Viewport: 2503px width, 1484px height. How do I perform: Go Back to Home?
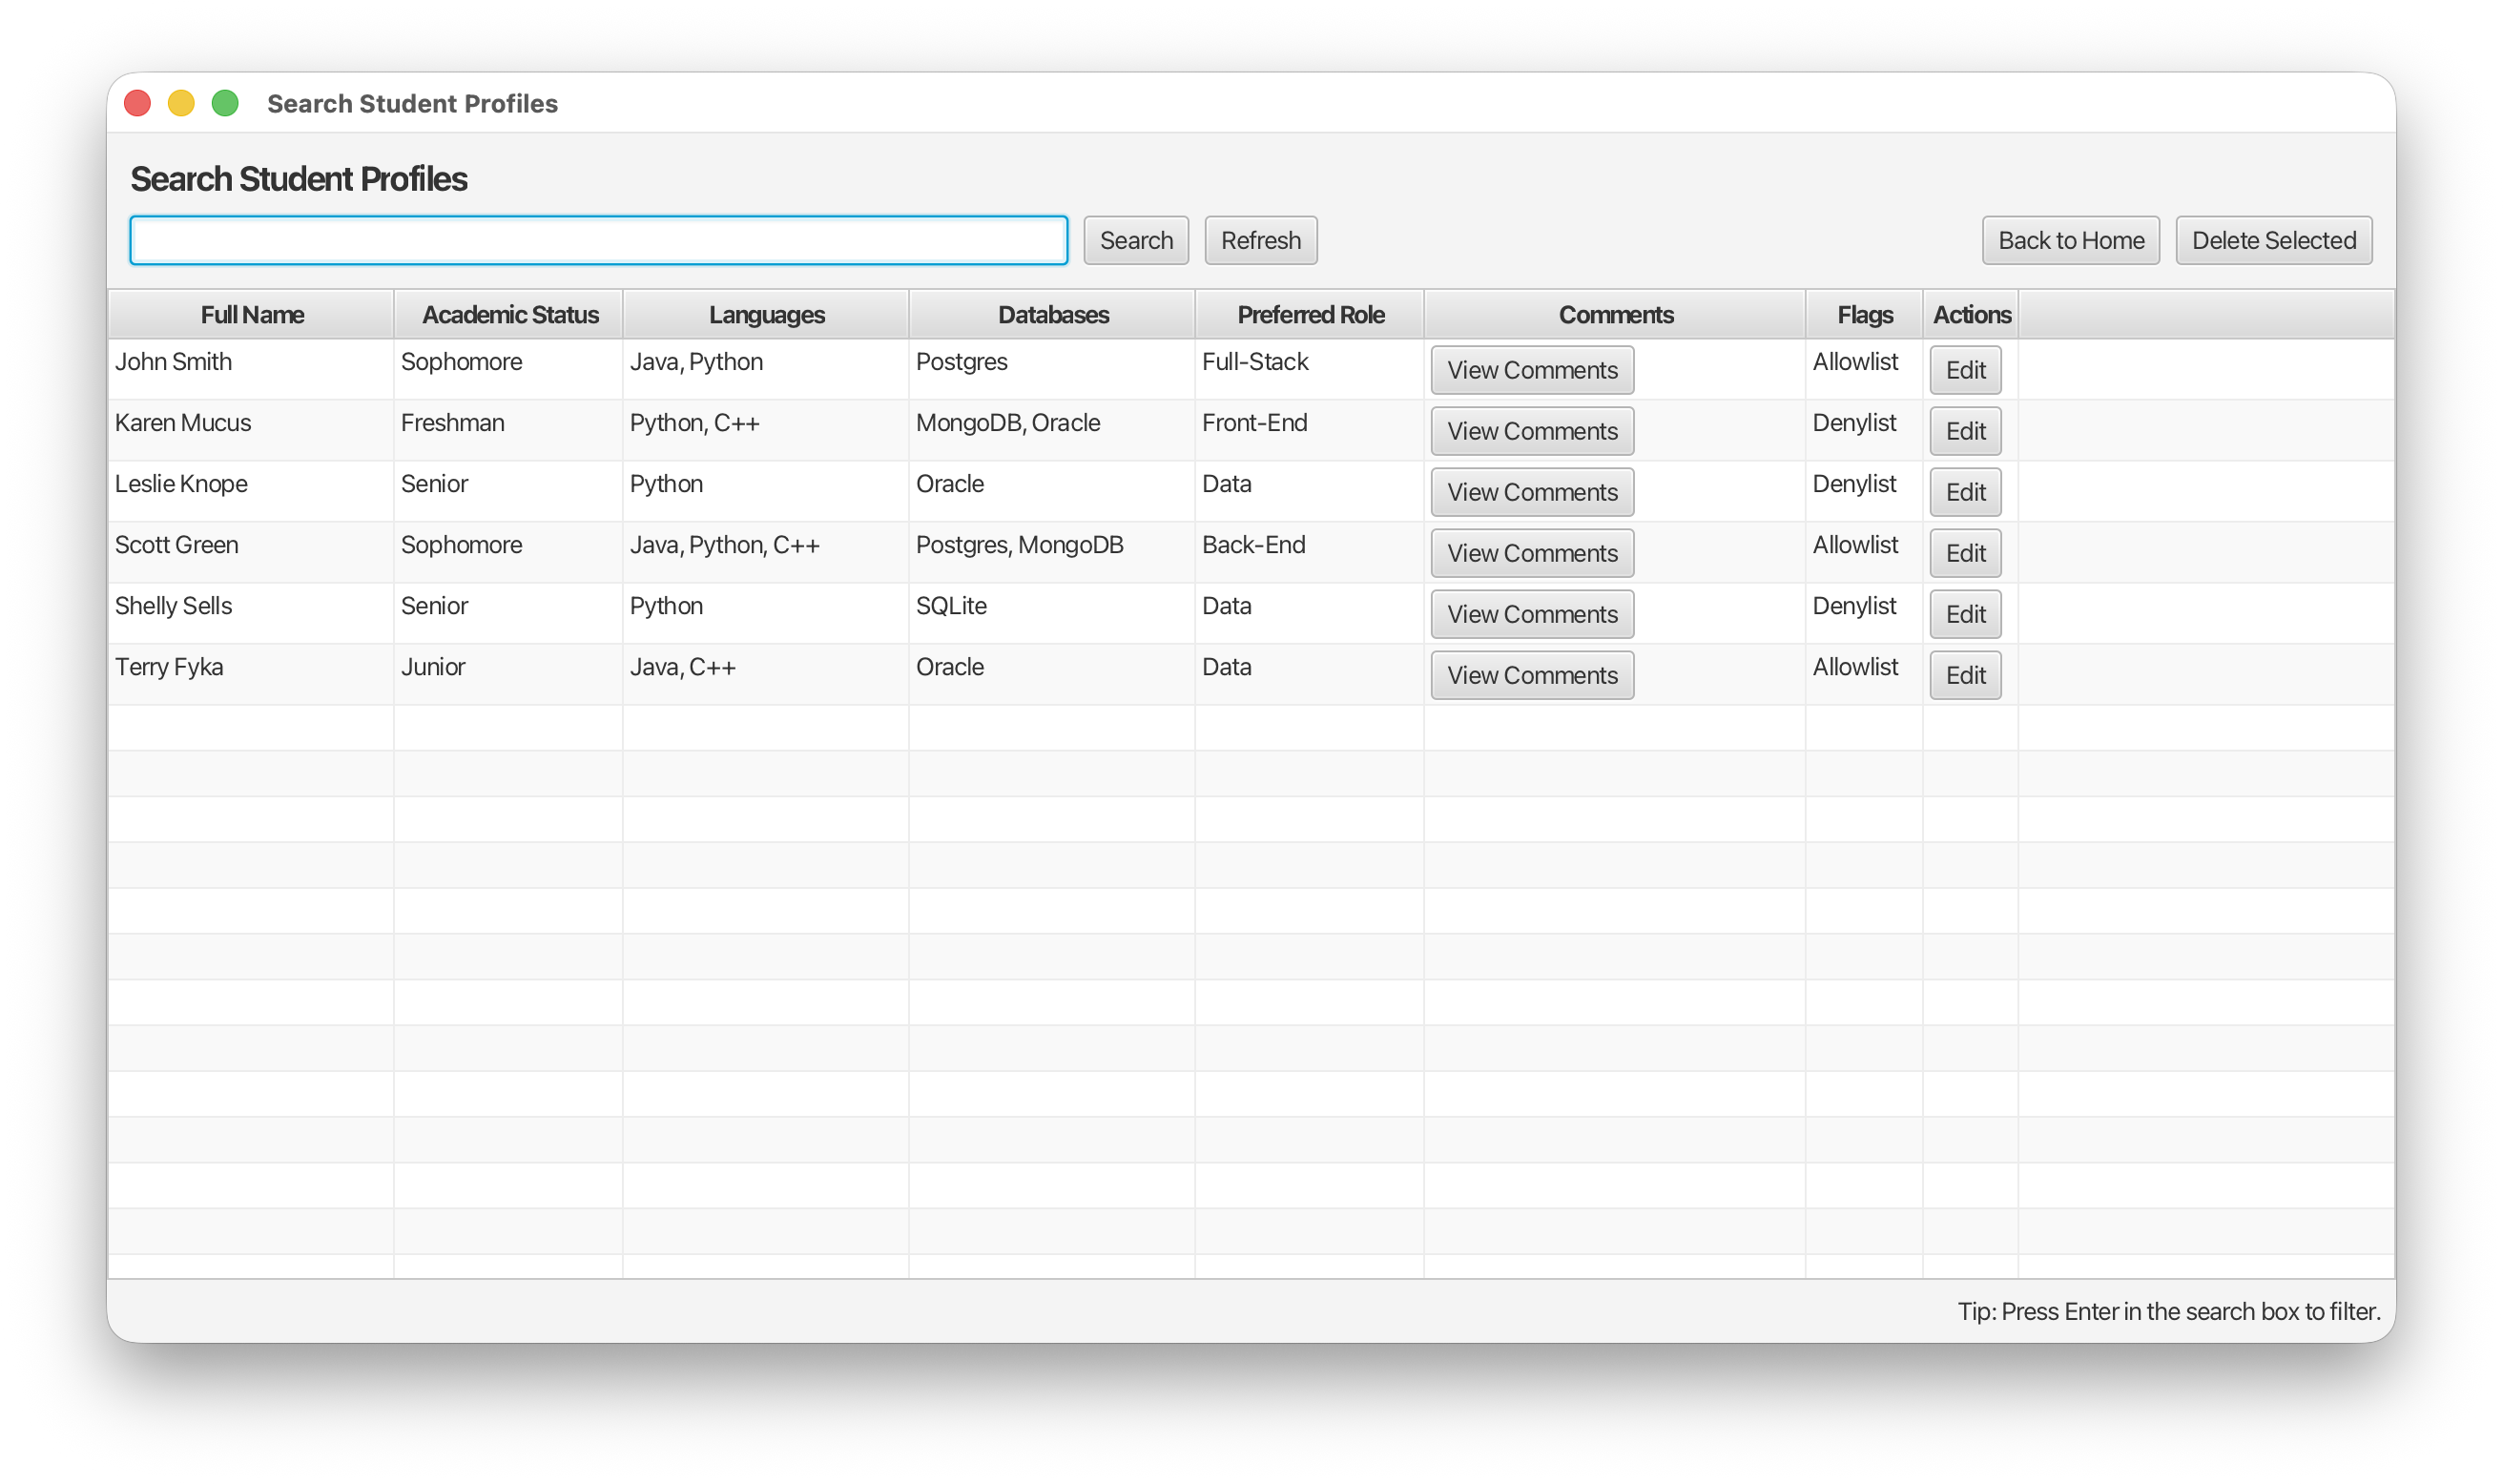(x=2070, y=240)
